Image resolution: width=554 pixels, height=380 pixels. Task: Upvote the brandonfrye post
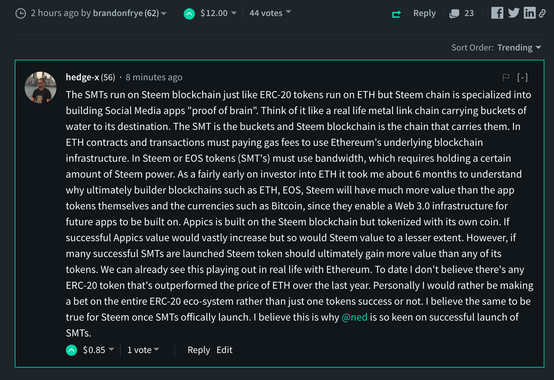(189, 14)
